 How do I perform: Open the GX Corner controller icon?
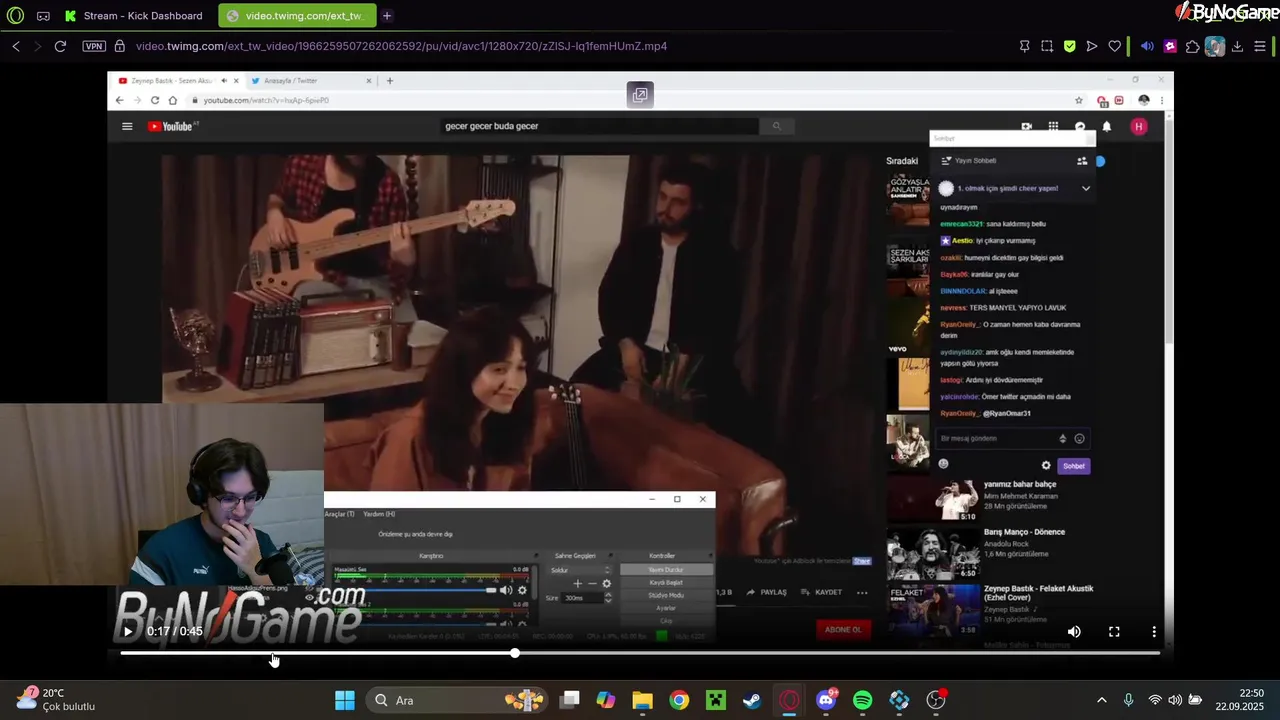click(x=43, y=16)
